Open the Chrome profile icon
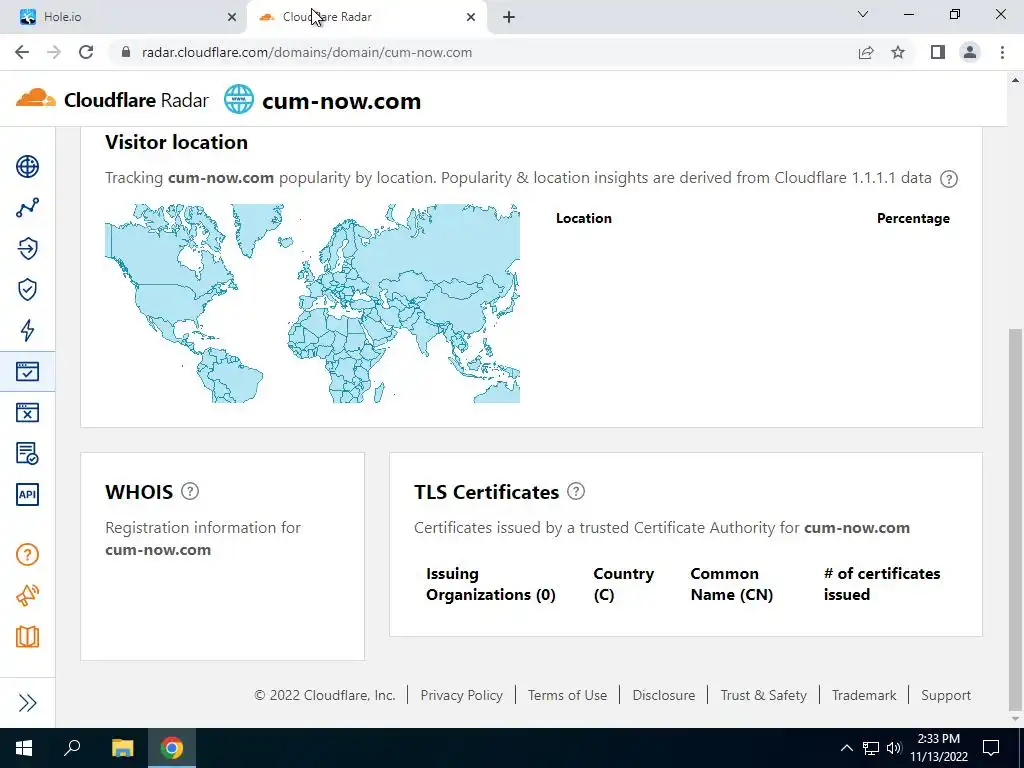 click(x=970, y=52)
